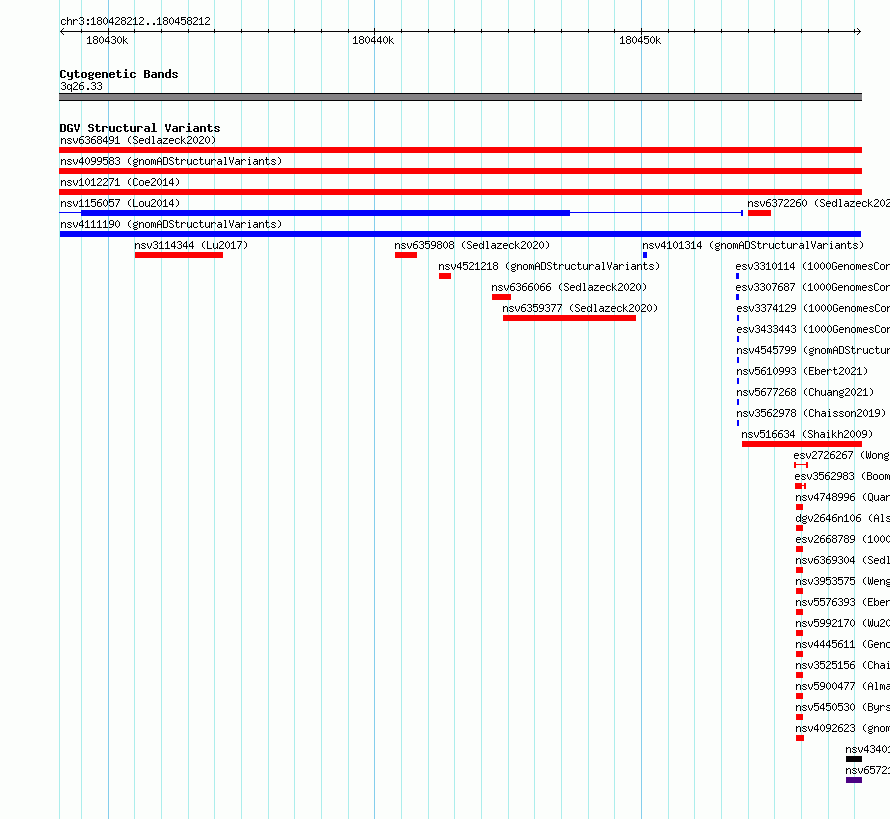Select nsv4092623 variant label
The image size is (890, 819).
tap(843, 728)
